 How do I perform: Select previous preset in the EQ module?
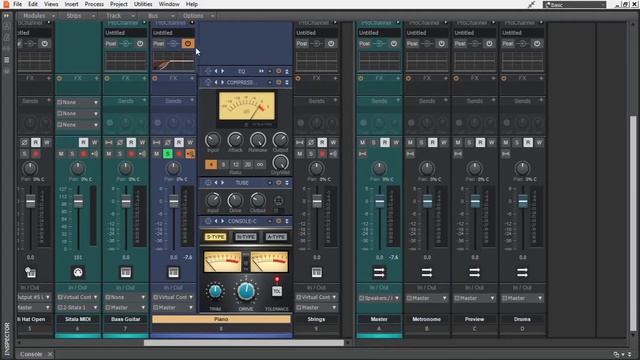point(216,71)
